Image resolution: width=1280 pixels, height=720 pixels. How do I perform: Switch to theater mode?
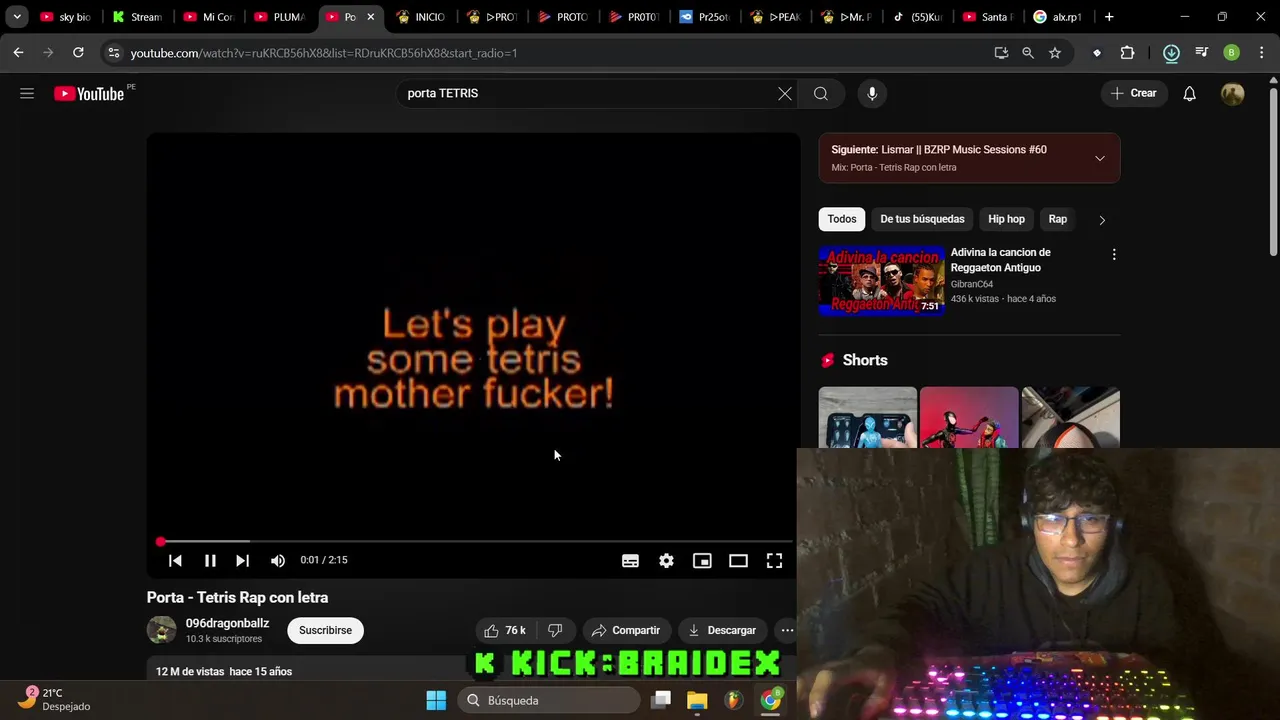(738, 561)
